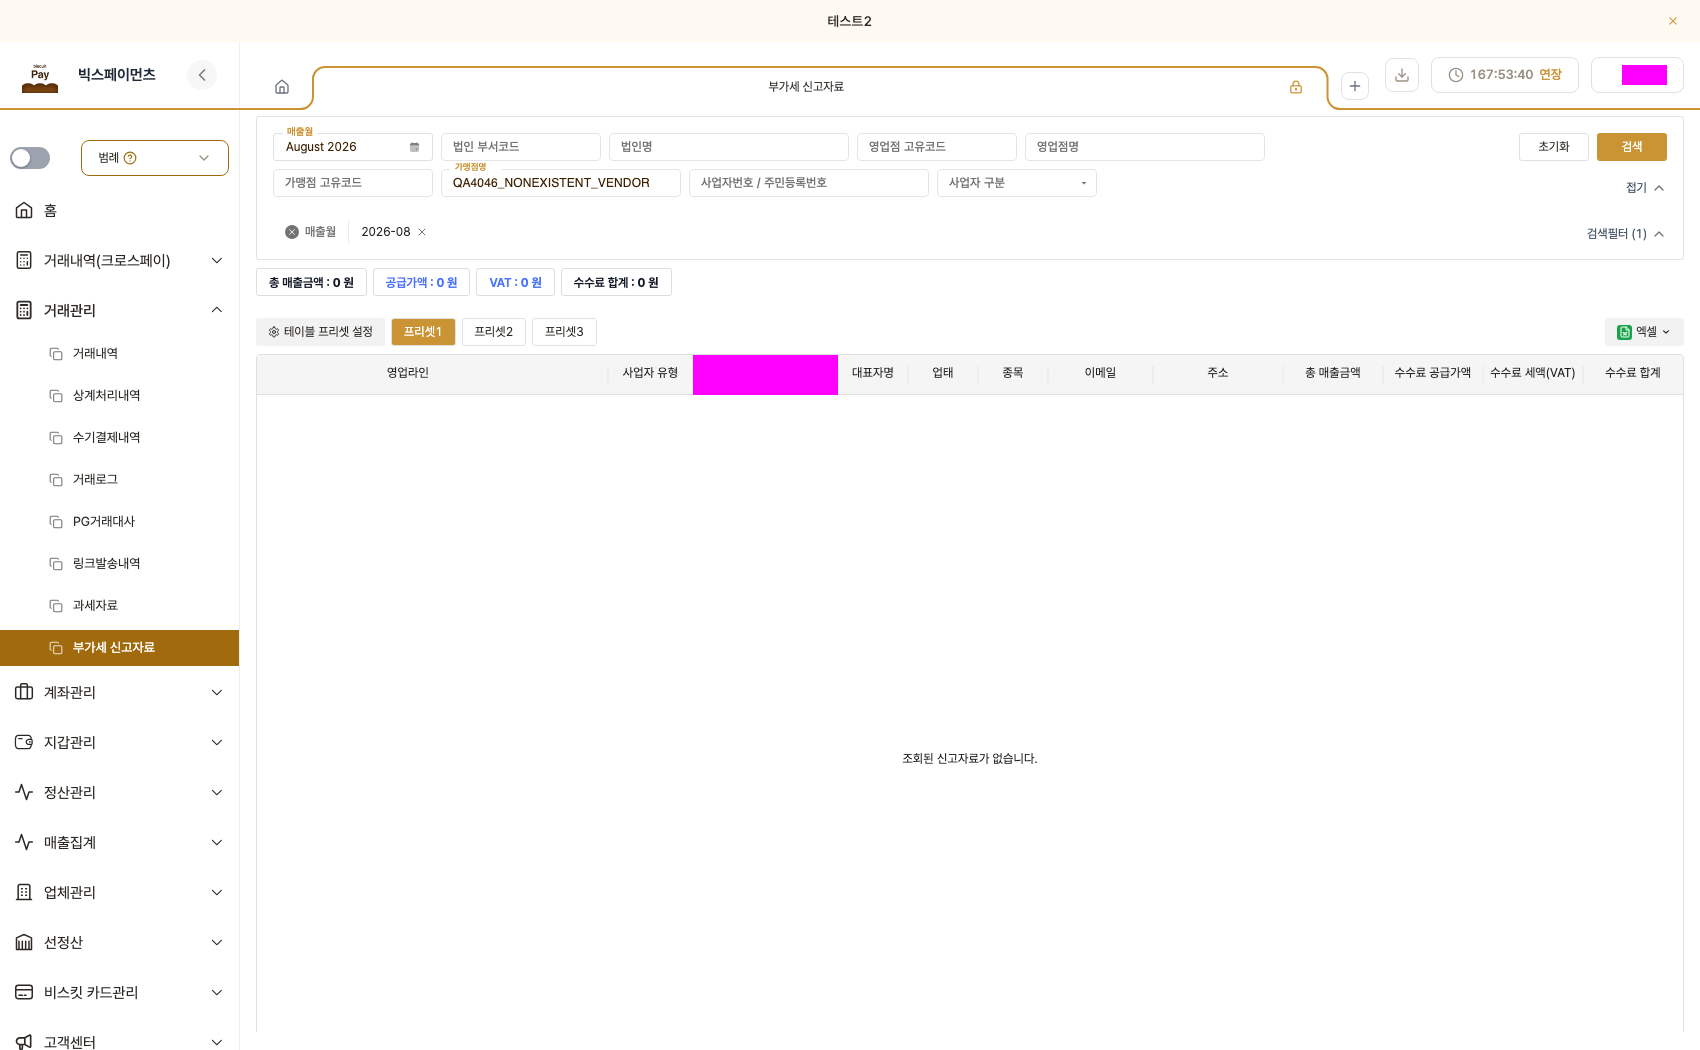1700x1050 pixels.
Task: Open the 엑셀 export dropdown
Action: tap(1644, 332)
